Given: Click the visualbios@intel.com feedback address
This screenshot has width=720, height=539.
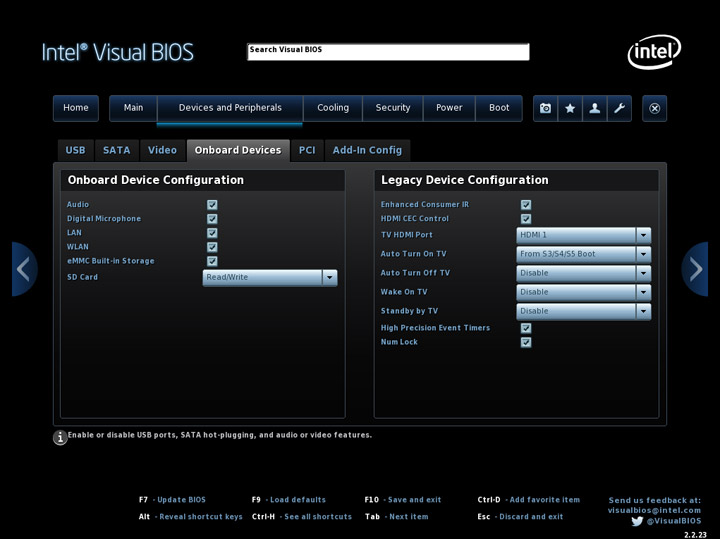Looking at the screenshot, I should tap(654, 511).
